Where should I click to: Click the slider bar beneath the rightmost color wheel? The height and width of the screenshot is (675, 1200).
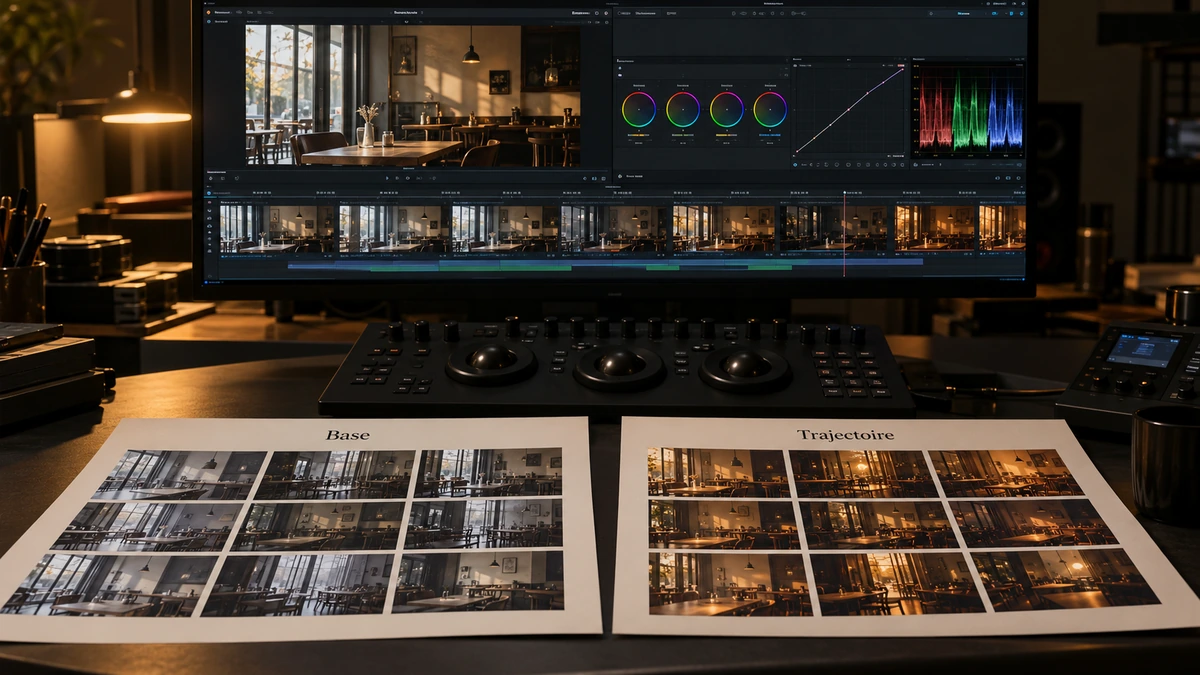tap(770, 134)
